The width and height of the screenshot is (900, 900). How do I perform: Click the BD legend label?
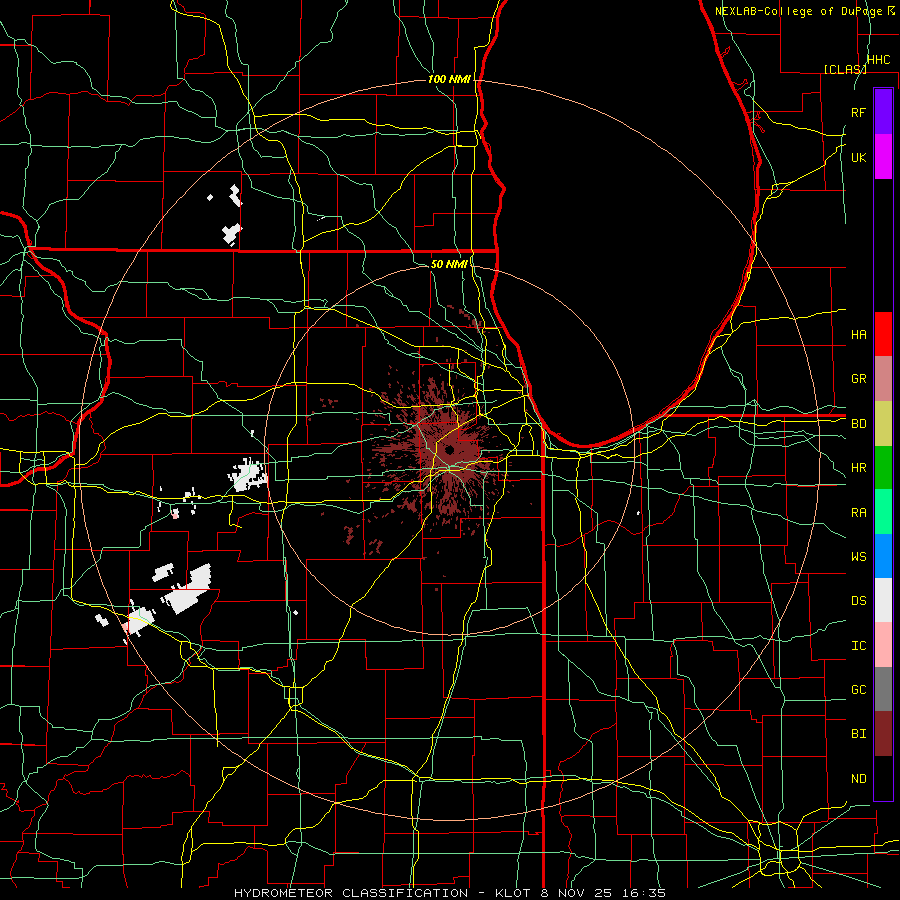859,424
